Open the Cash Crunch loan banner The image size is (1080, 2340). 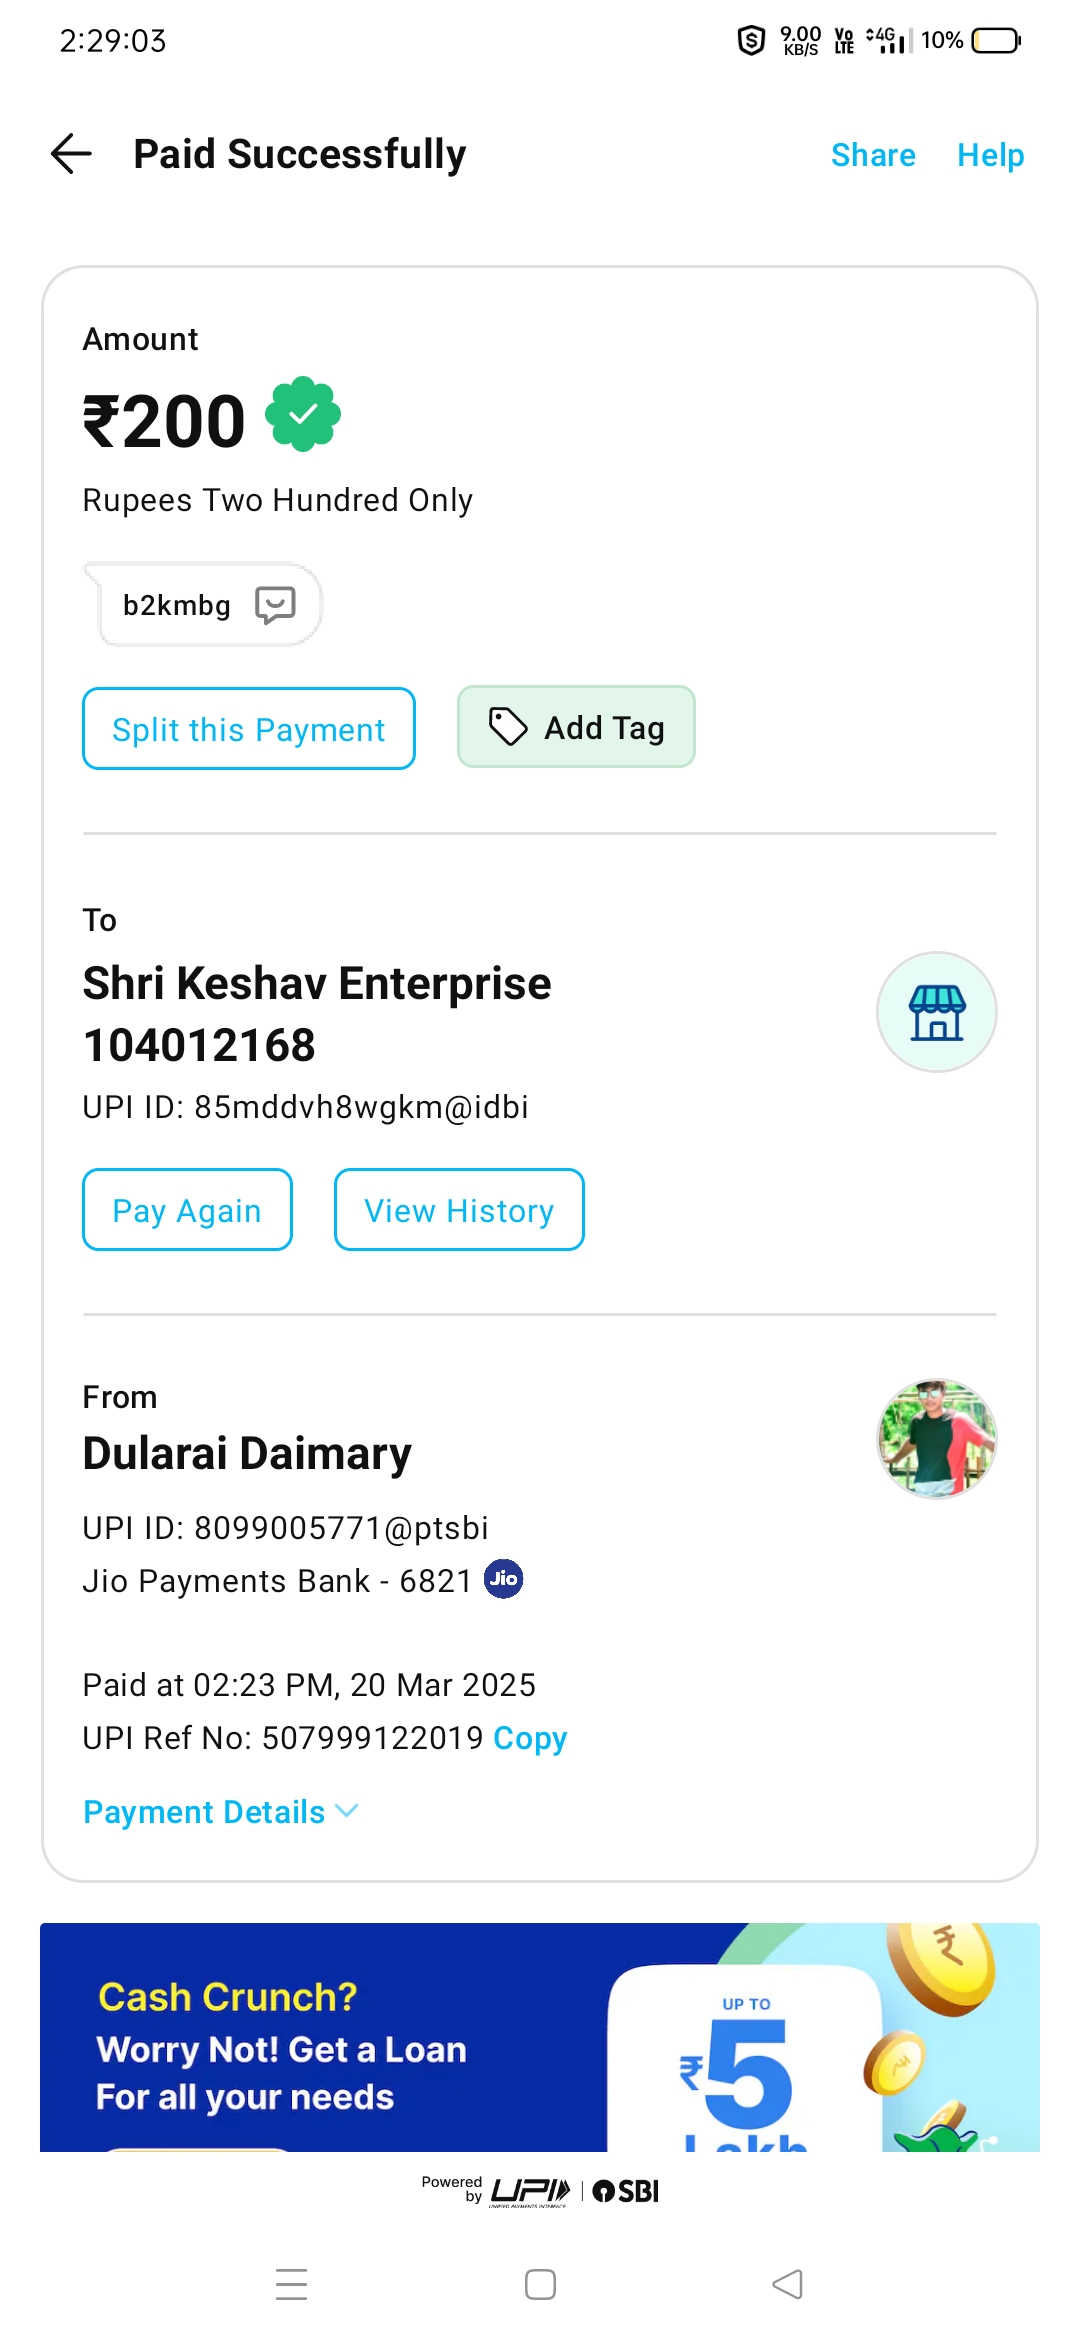[540, 2037]
